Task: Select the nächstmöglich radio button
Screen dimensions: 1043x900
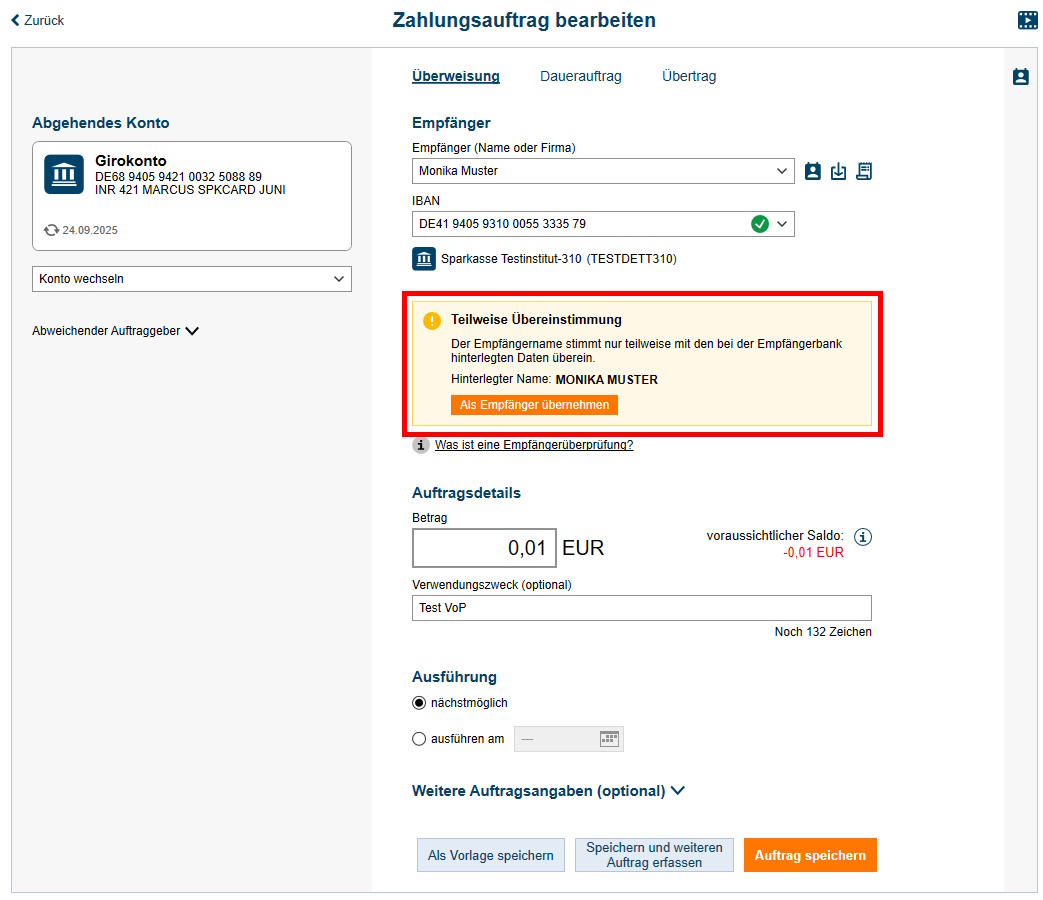Action: tap(419, 703)
